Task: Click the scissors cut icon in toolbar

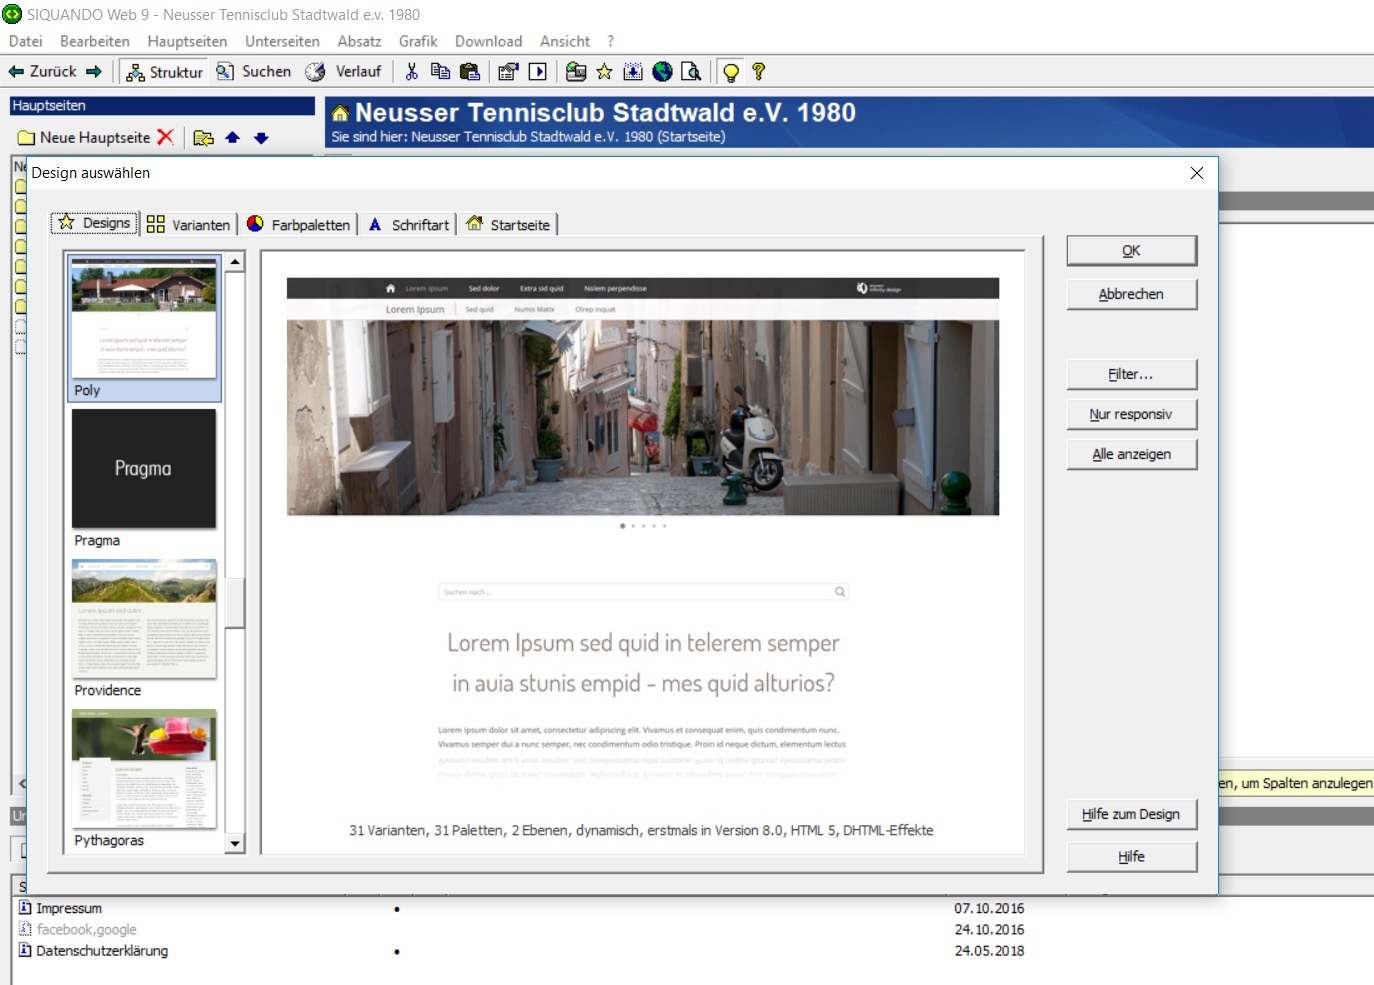Action: click(x=411, y=72)
